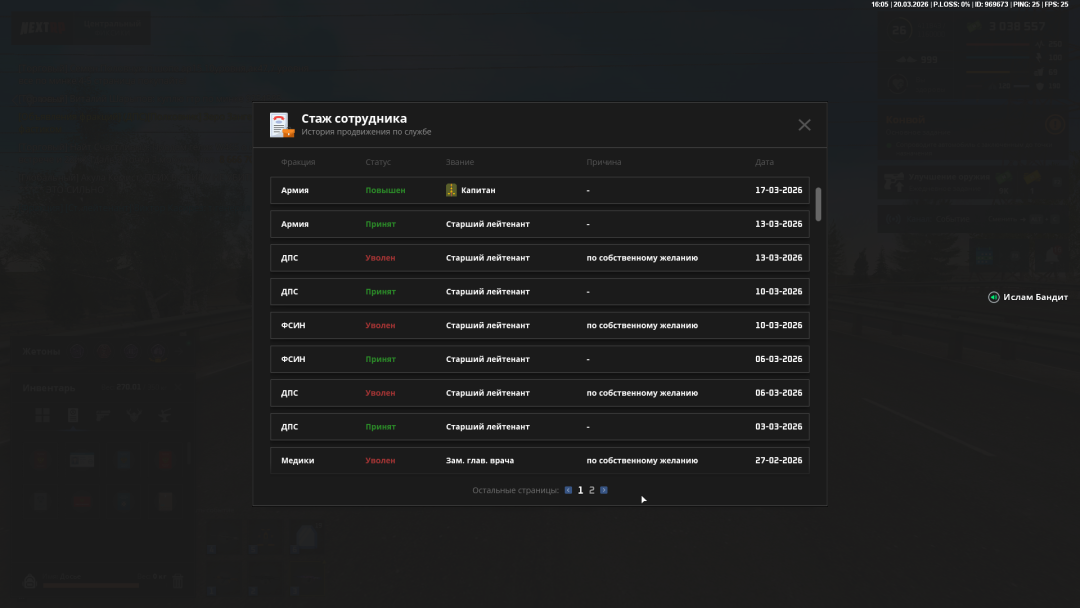Click the history list scrollbar thumb
1080x608 pixels.
(x=818, y=204)
